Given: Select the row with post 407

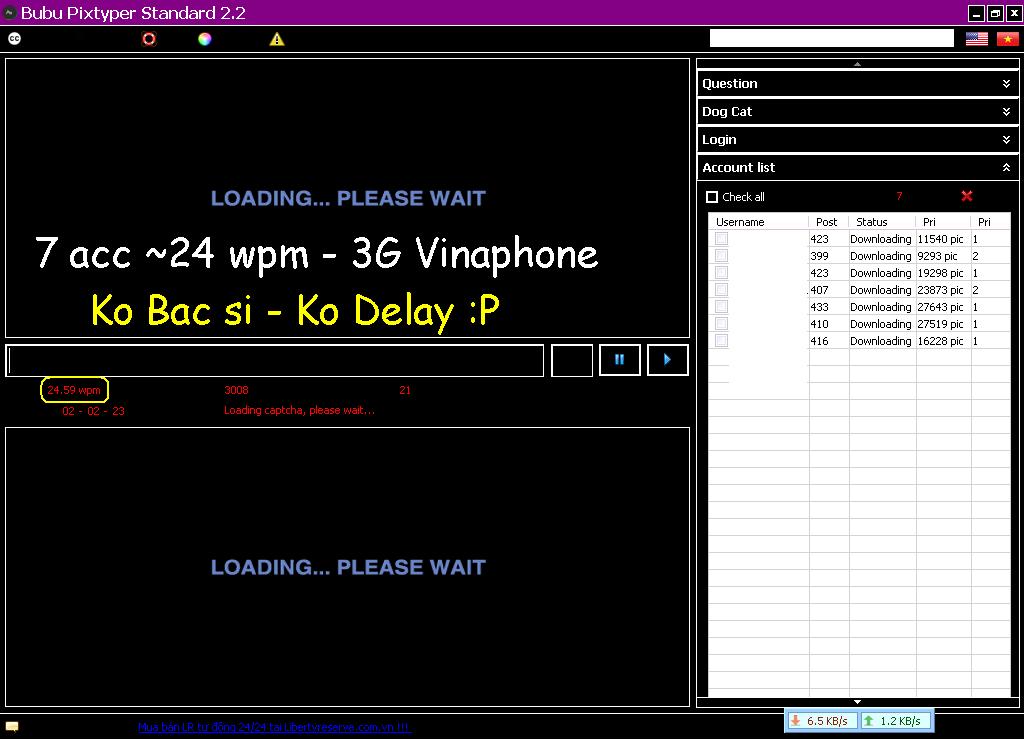Looking at the screenshot, I should (859, 290).
